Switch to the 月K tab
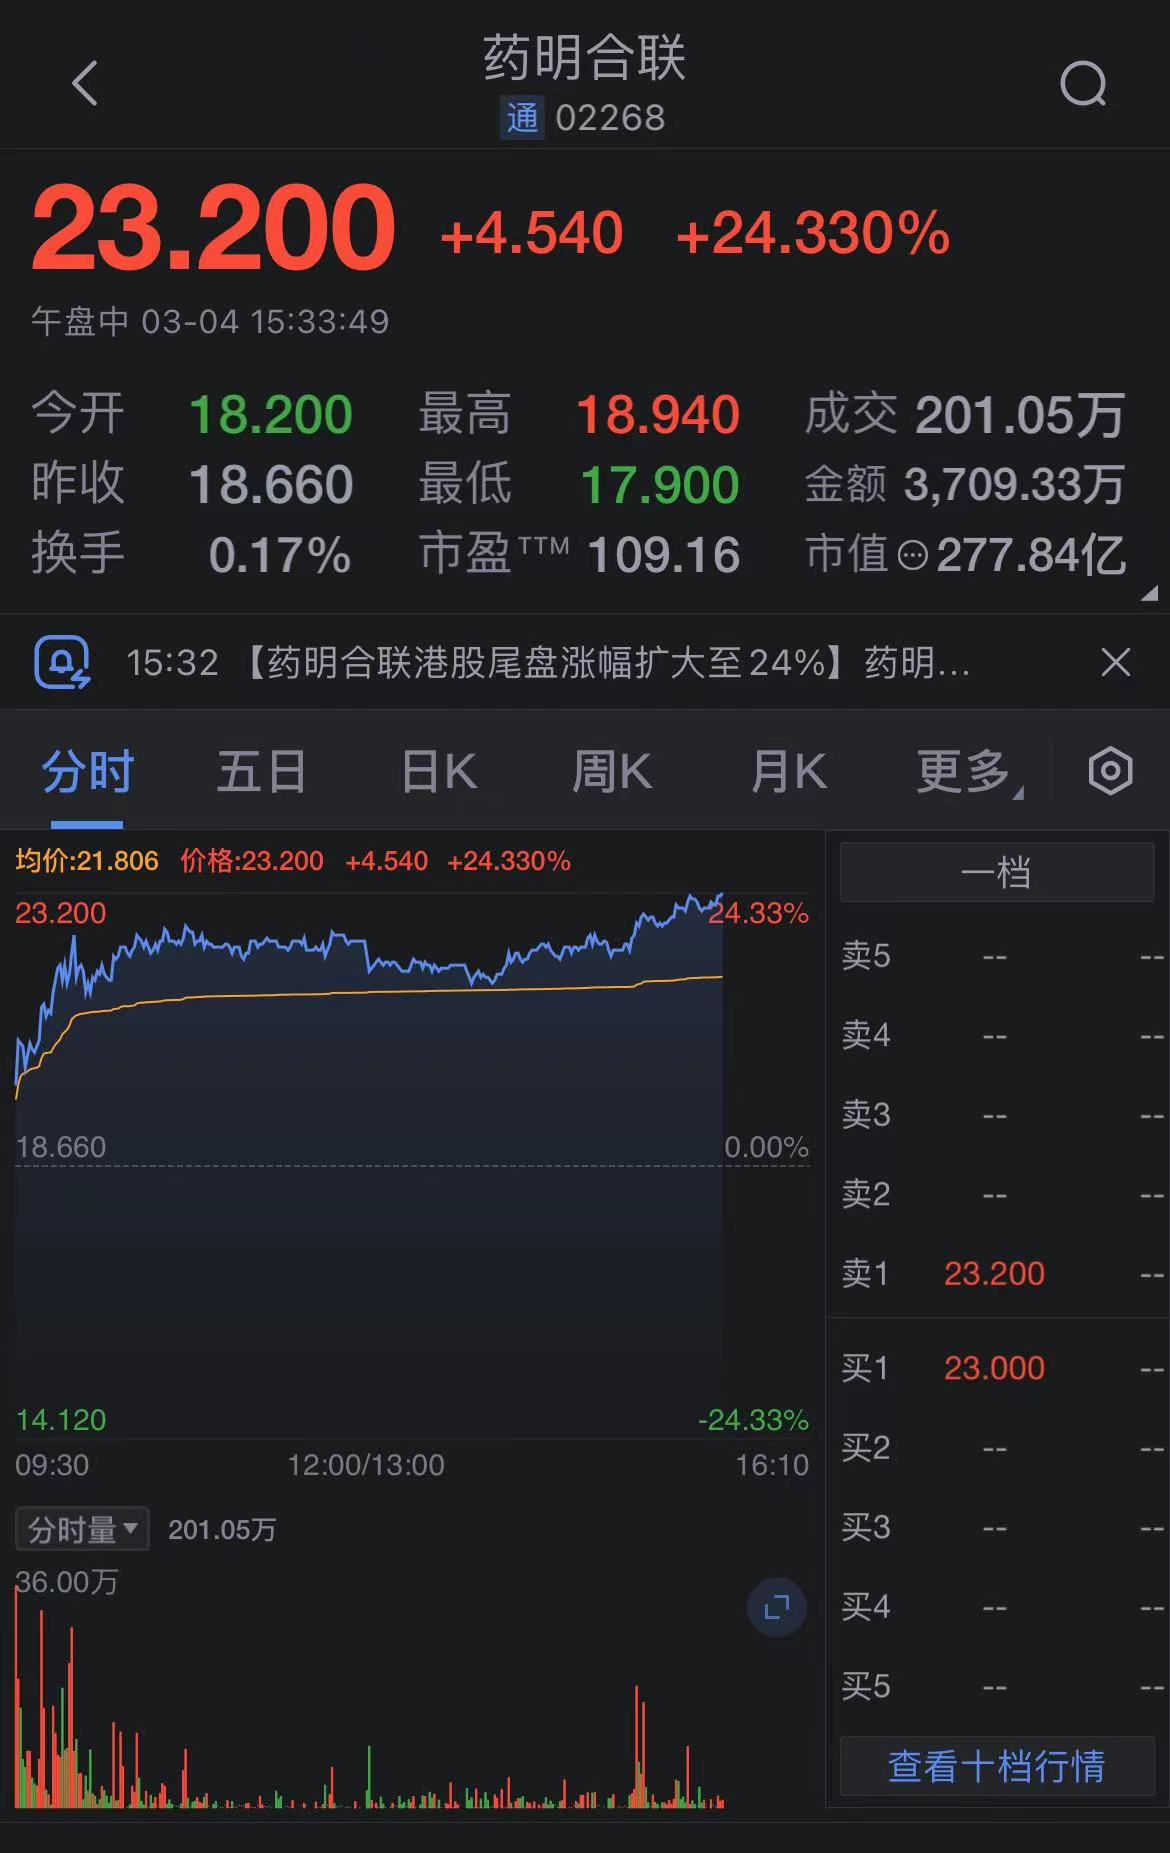The height and width of the screenshot is (1853, 1170). pos(788,772)
